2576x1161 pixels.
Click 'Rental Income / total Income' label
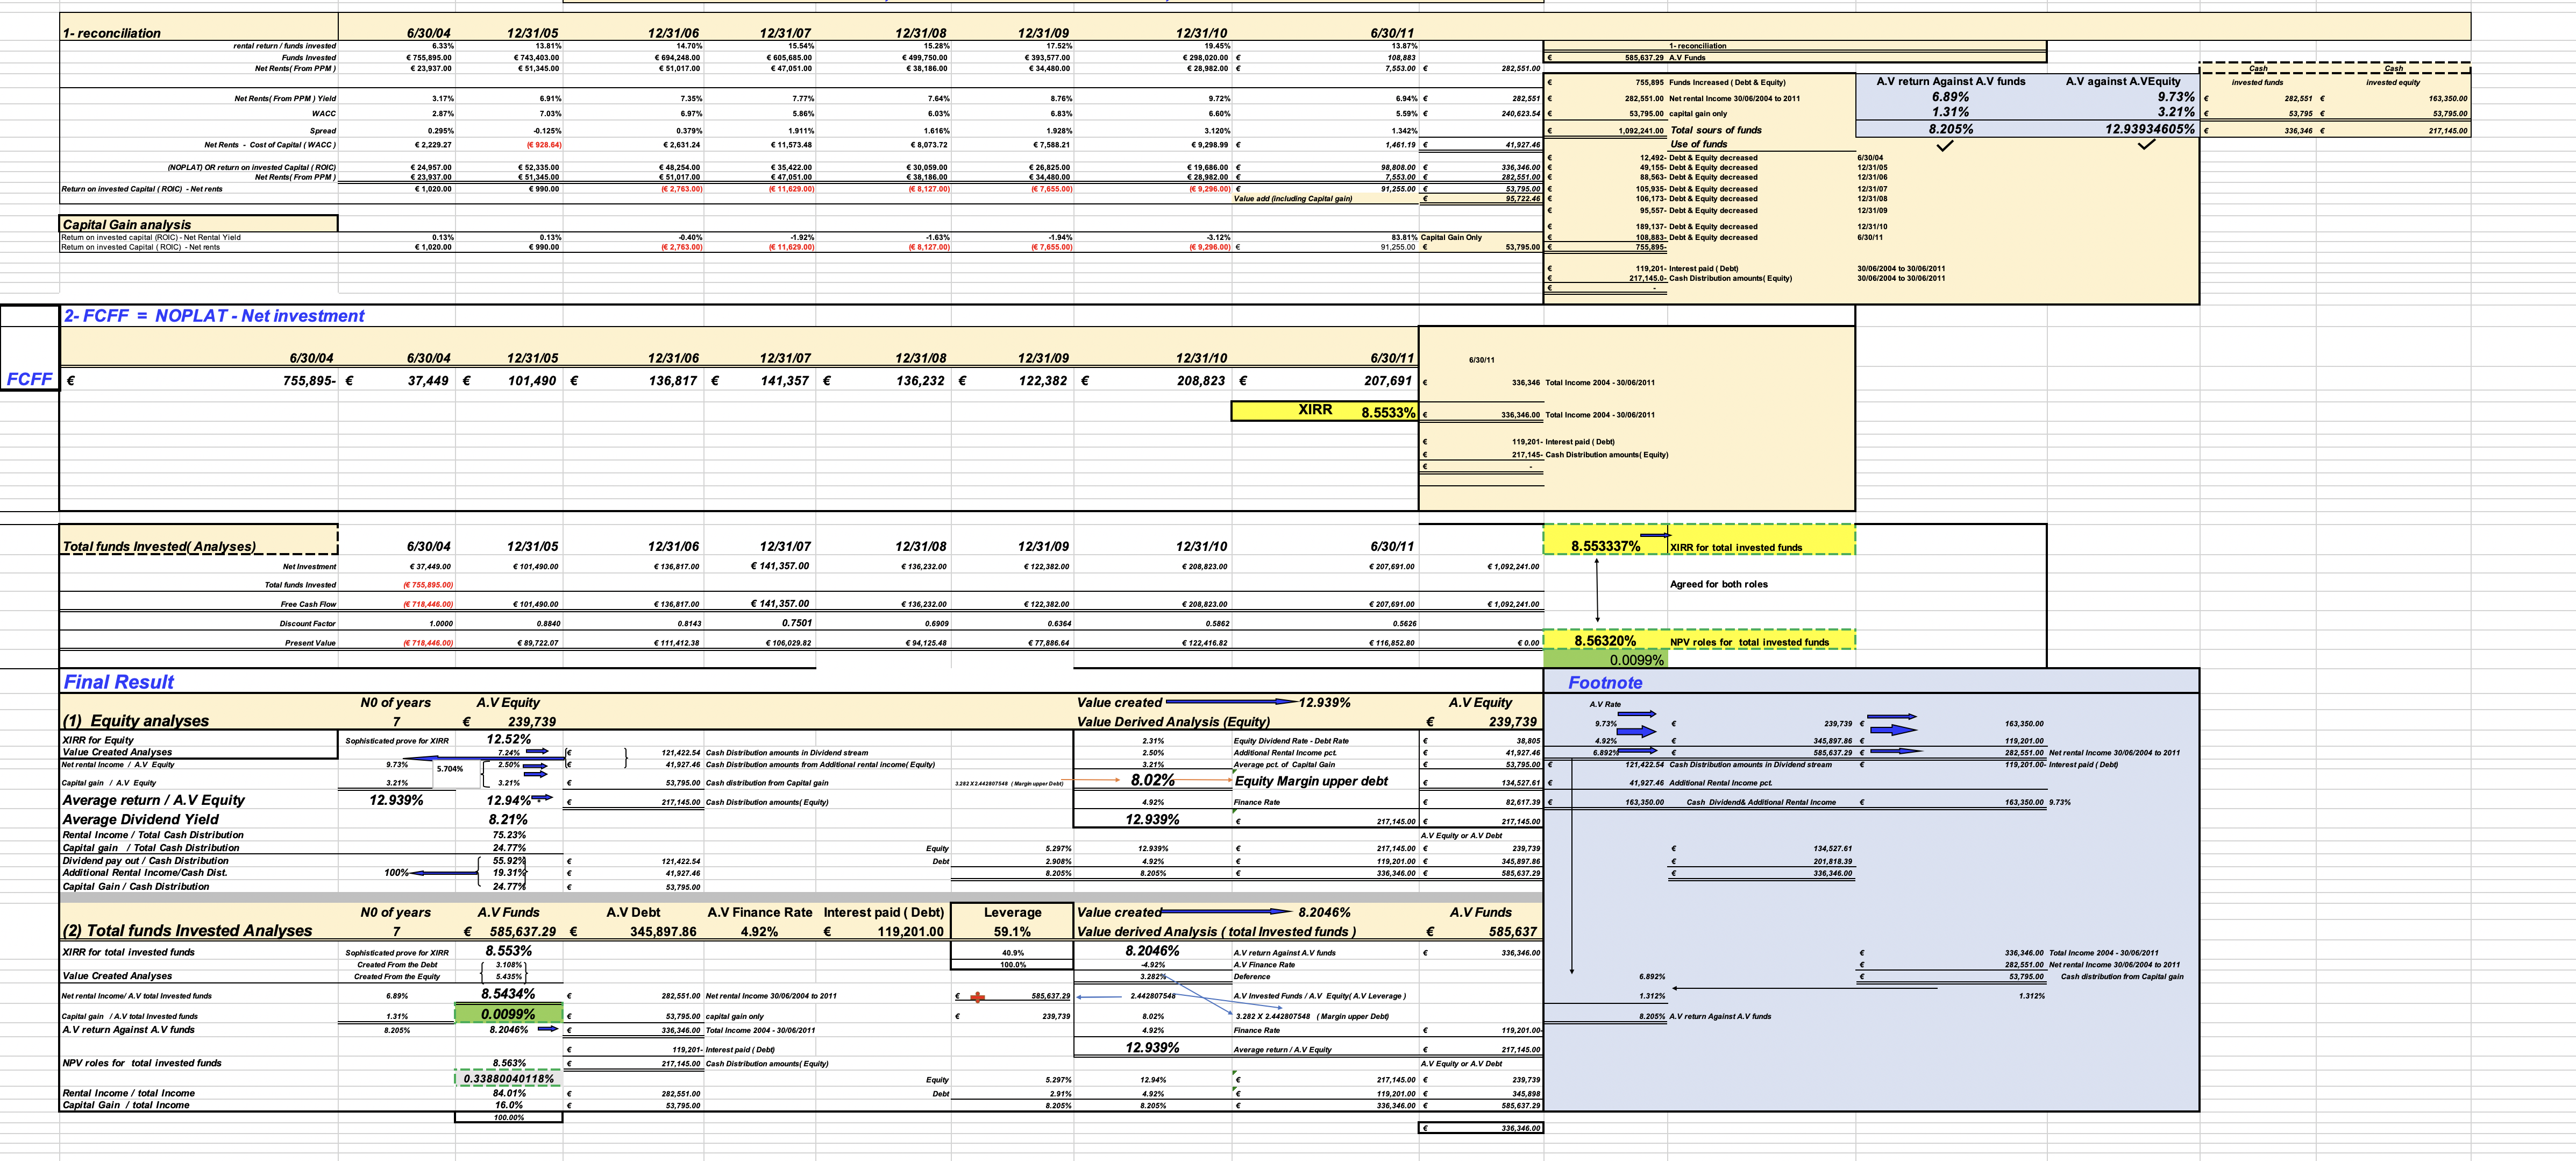128,1093
